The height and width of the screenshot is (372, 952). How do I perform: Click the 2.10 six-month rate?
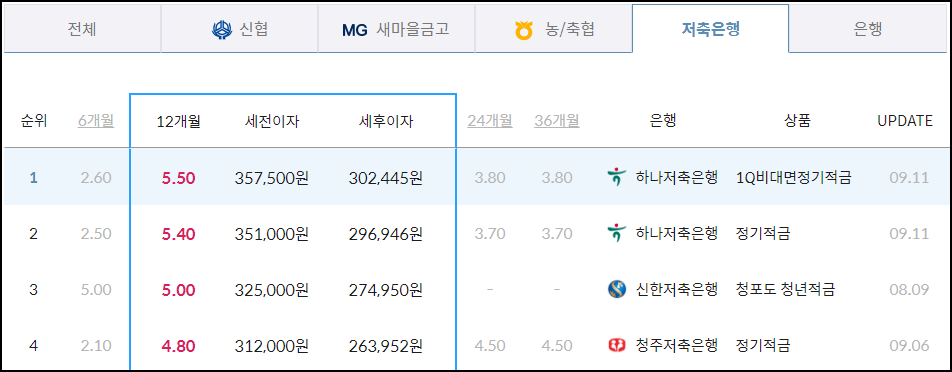[96, 346]
